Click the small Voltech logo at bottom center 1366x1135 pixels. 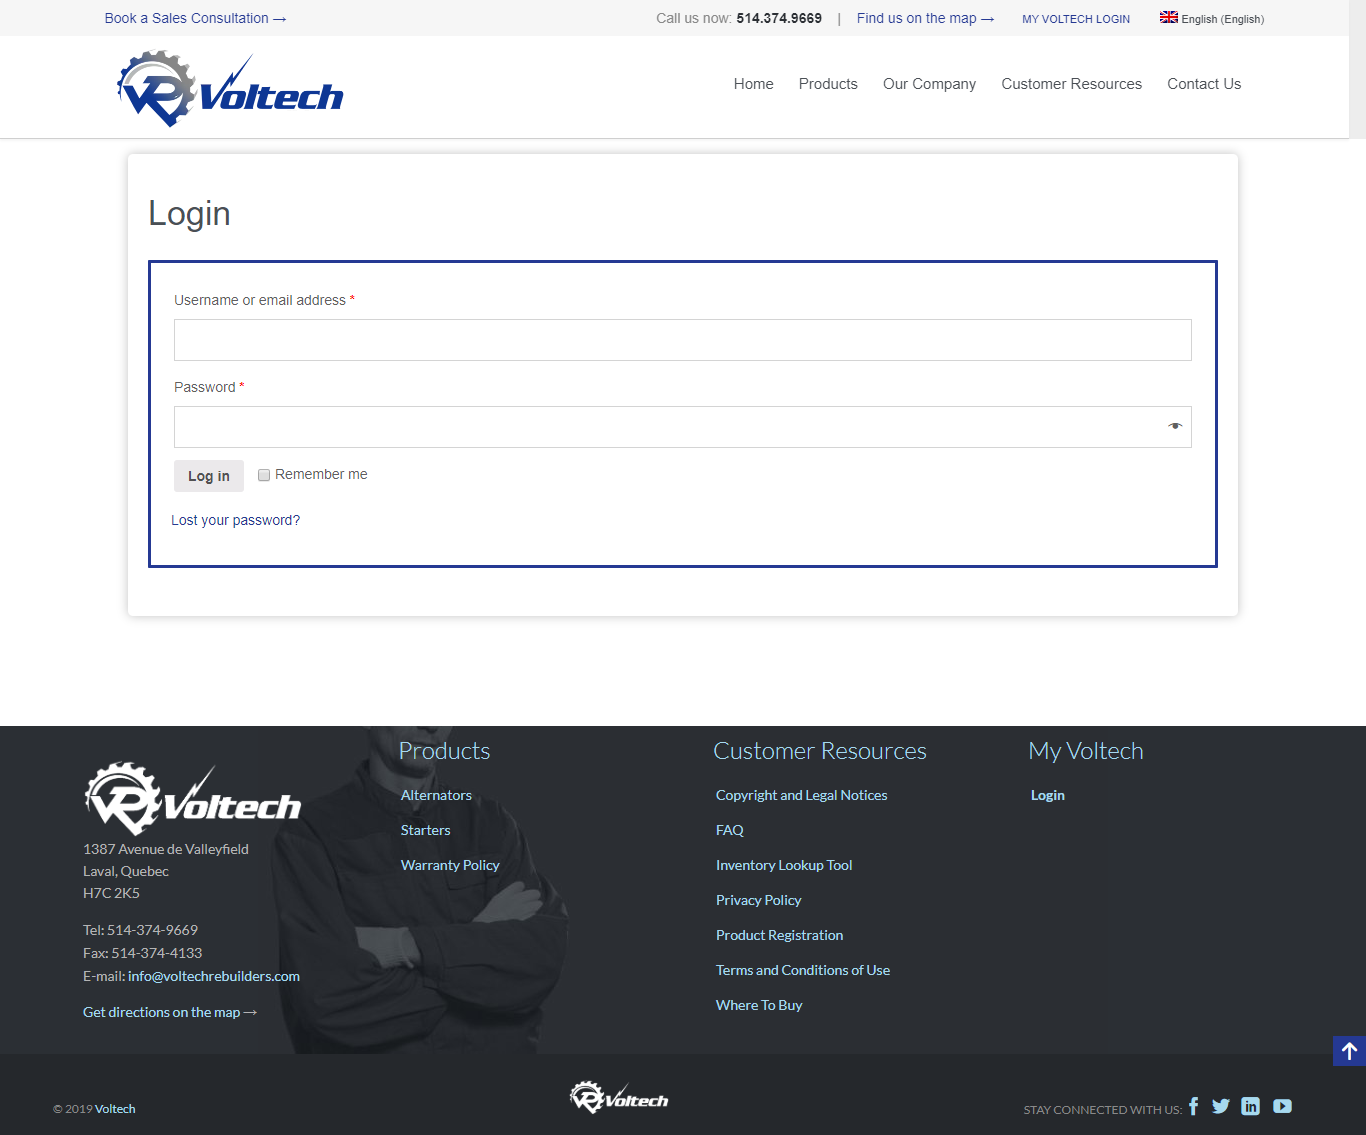coord(619,1097)
